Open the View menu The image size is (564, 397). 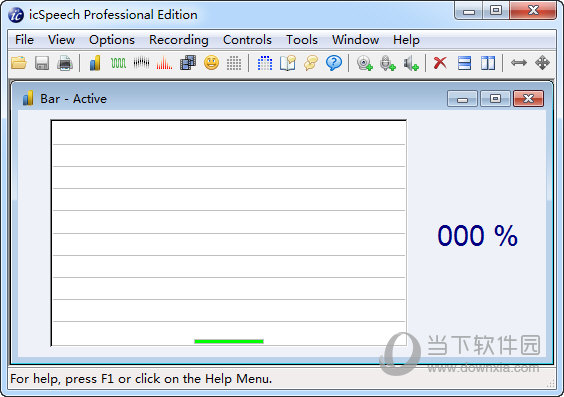pyautogui.click(x=62, y=40)
